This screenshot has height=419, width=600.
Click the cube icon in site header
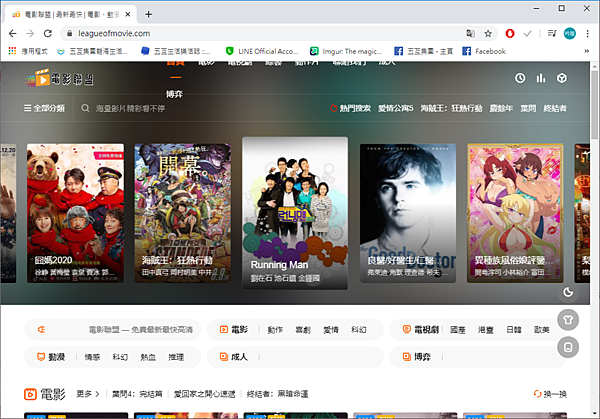click(x=562, y=78)
